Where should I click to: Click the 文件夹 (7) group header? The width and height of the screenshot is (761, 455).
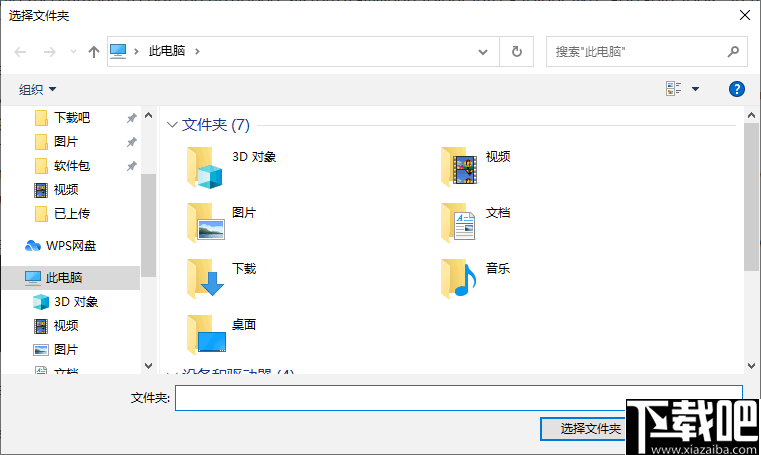[x=215, y=125]
